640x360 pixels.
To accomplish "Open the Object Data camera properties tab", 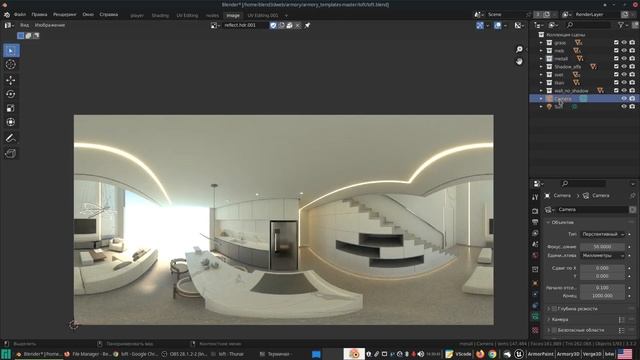I will (535, 316).
